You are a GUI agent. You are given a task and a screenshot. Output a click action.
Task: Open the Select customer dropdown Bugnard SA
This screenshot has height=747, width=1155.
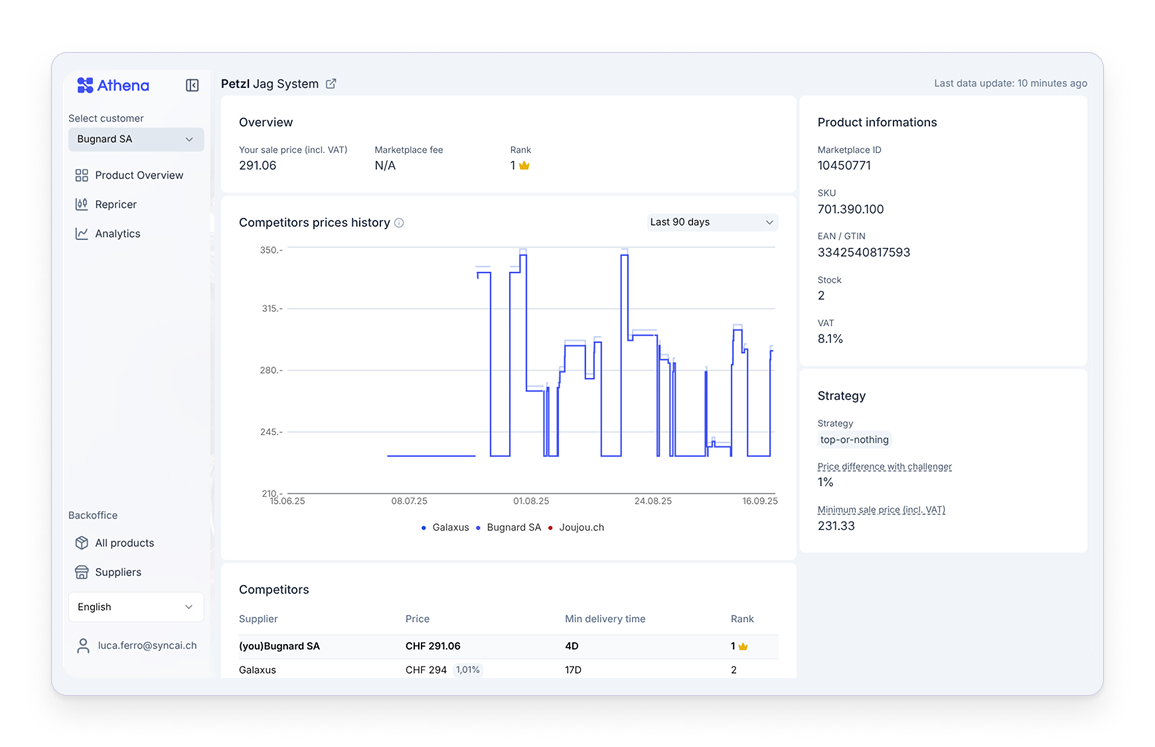tap(136, 139)
